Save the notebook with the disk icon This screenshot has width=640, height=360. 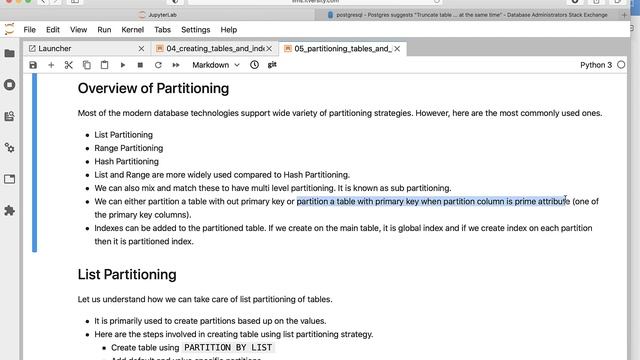click(33, 65)
